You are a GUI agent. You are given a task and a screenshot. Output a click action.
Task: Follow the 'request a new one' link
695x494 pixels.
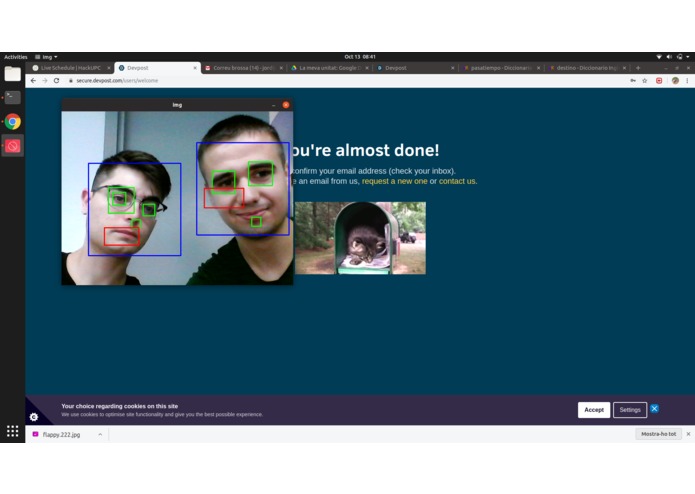point(394,181)
